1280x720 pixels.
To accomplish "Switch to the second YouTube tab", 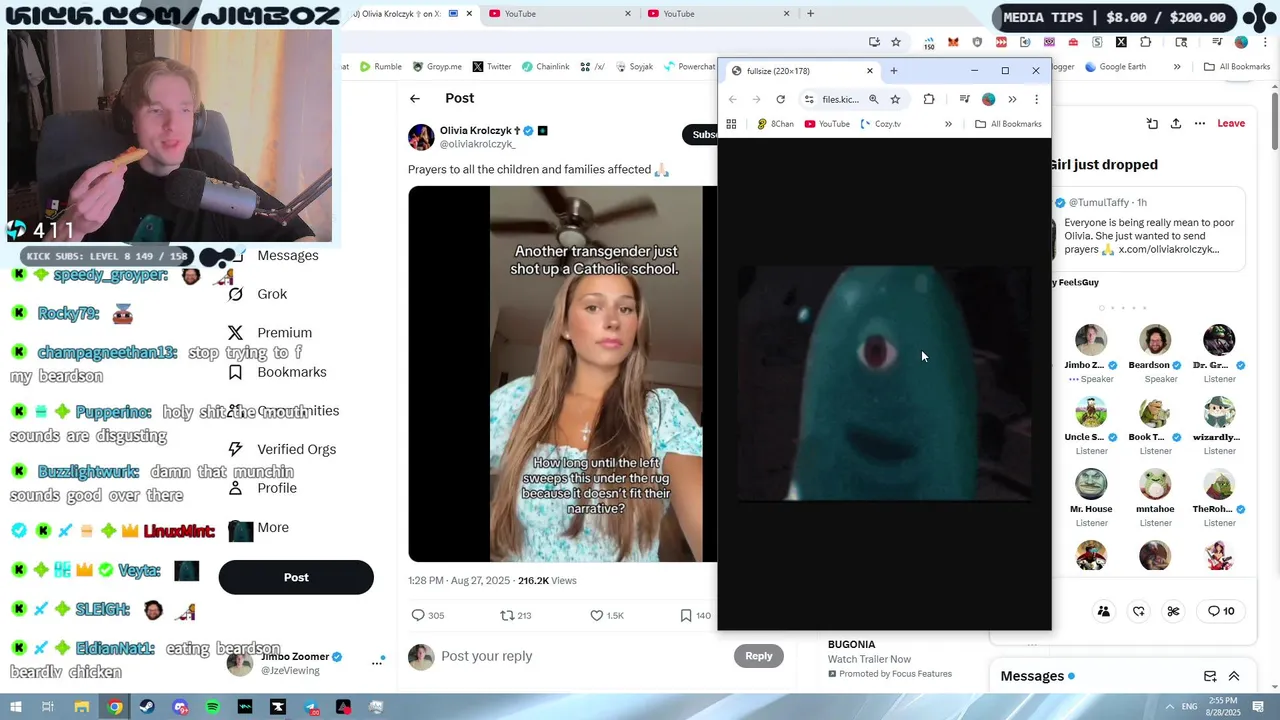I will tap(720, 14).
